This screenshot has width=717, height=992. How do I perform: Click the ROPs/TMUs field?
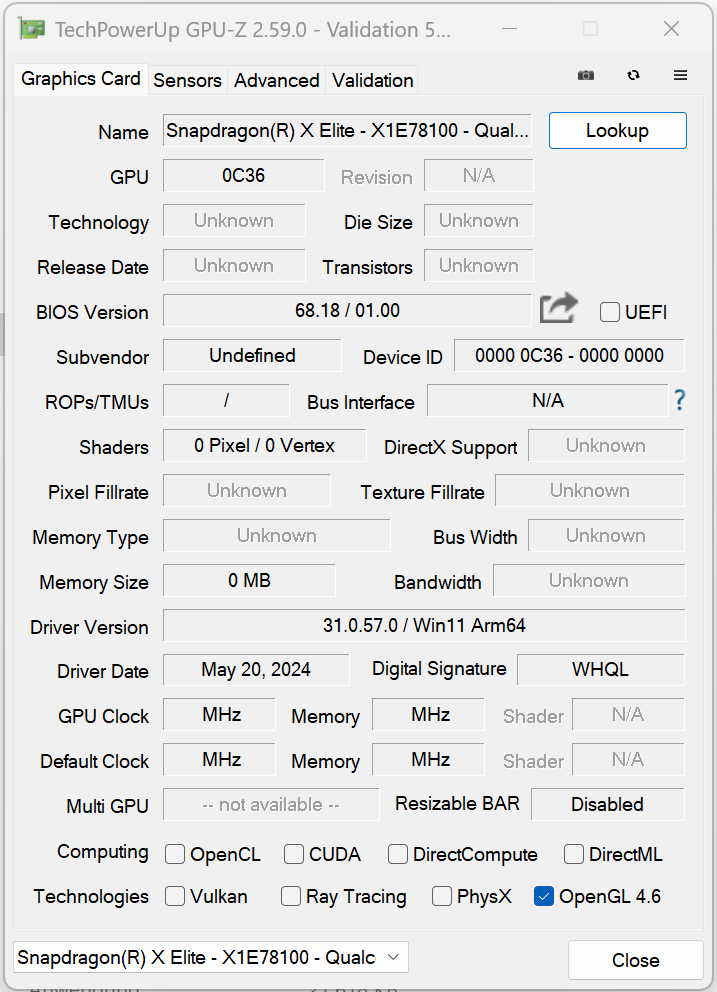(226, 400)
